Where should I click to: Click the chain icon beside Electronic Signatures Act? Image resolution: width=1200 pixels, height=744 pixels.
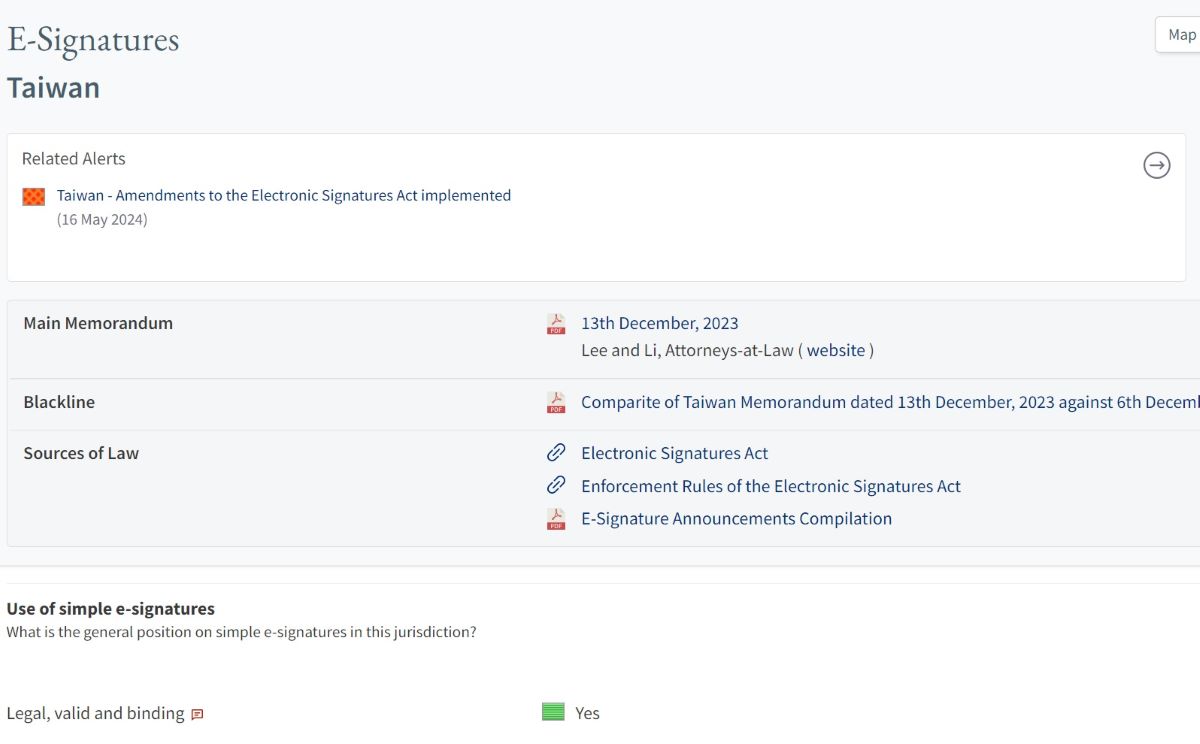556,453
